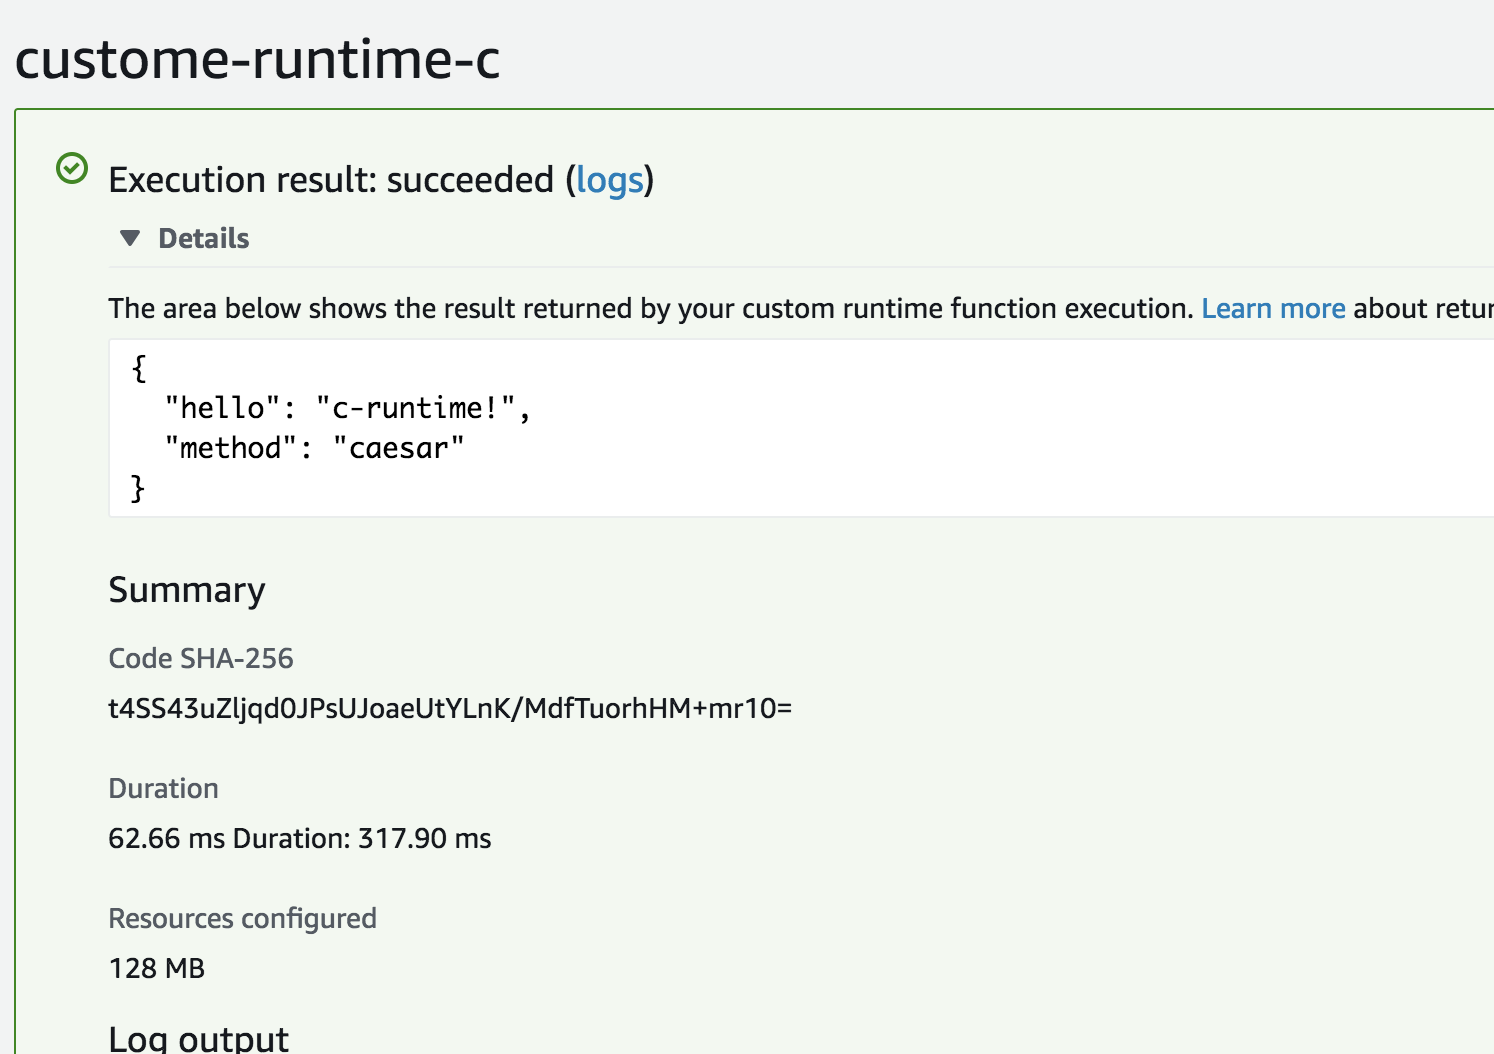Click the 317.90 ms duration value
This screenshot has width=1494, height=1054.
pyautogui.click(x=426, y=838)
